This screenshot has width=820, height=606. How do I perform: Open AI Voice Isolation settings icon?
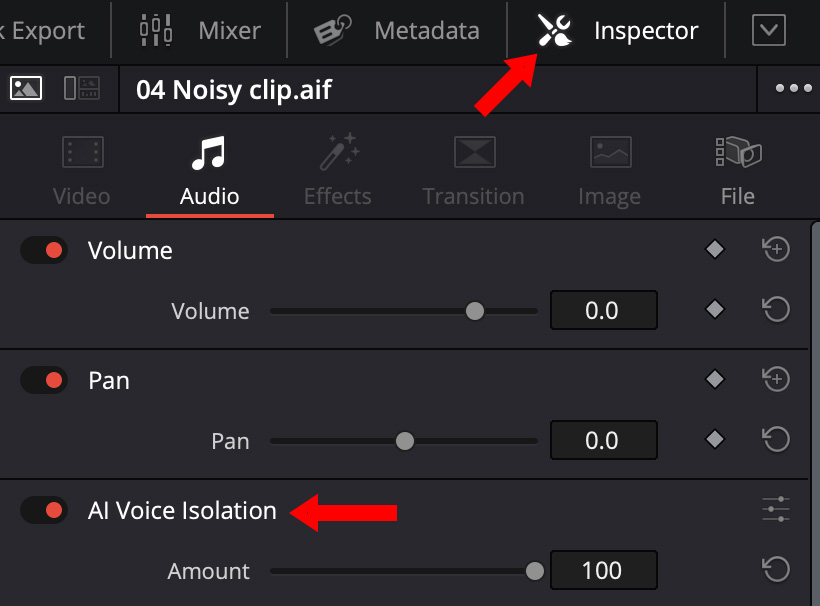(776, 510)
